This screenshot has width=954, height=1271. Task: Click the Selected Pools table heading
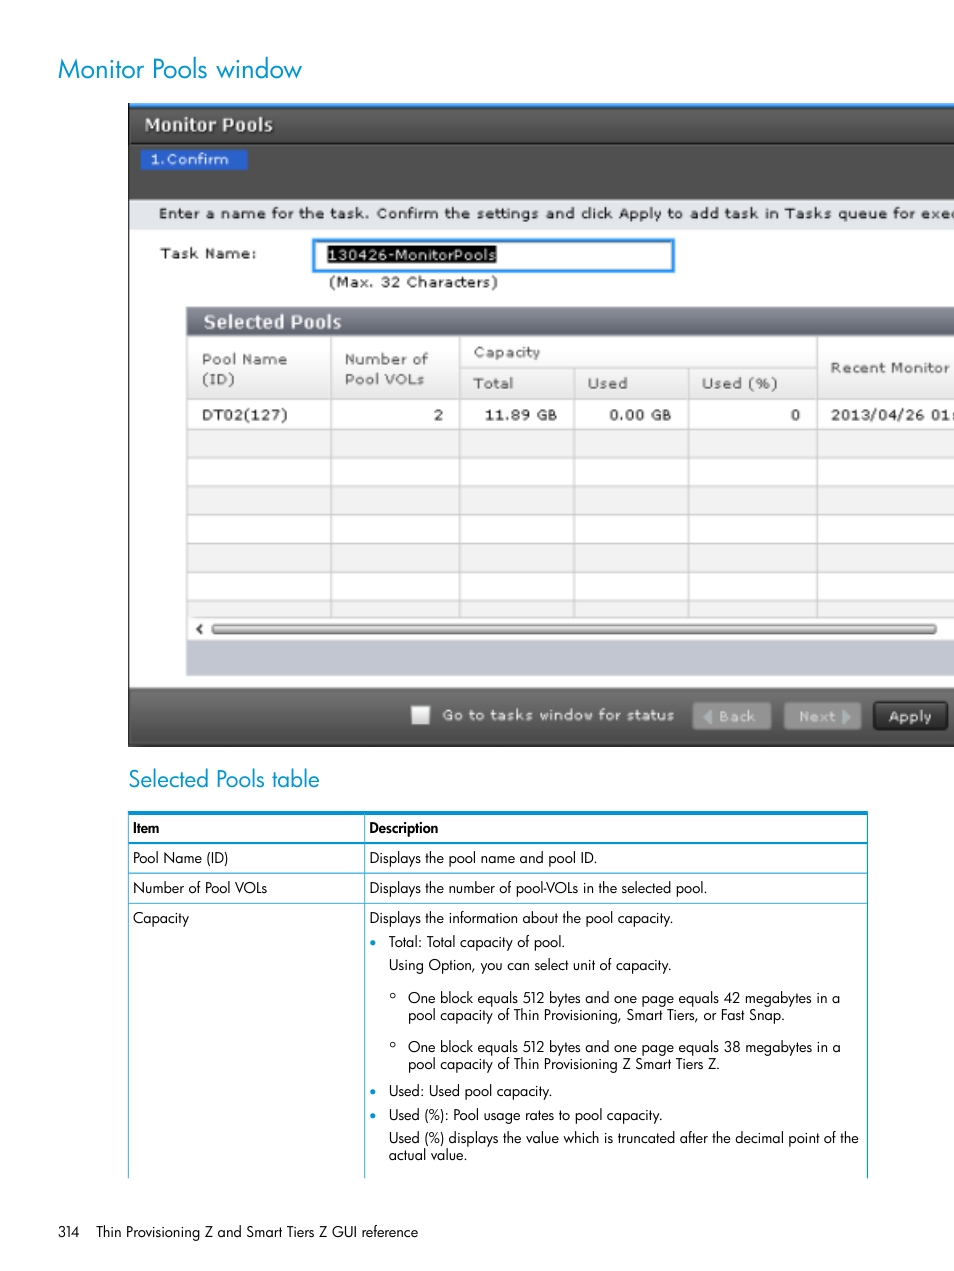click(x=224, y=779)
